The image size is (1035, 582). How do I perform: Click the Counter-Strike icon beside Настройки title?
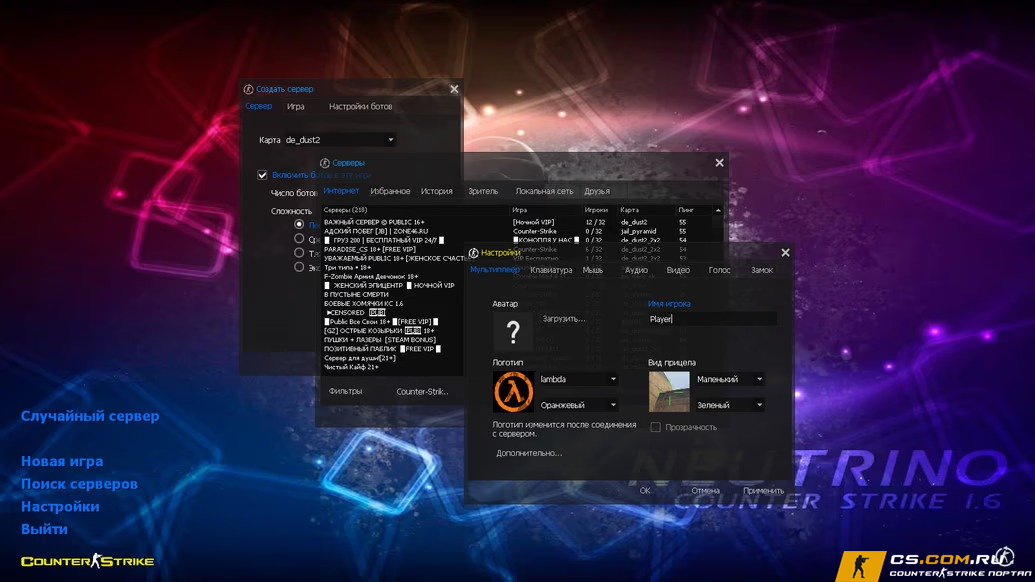tap(473, 253)
